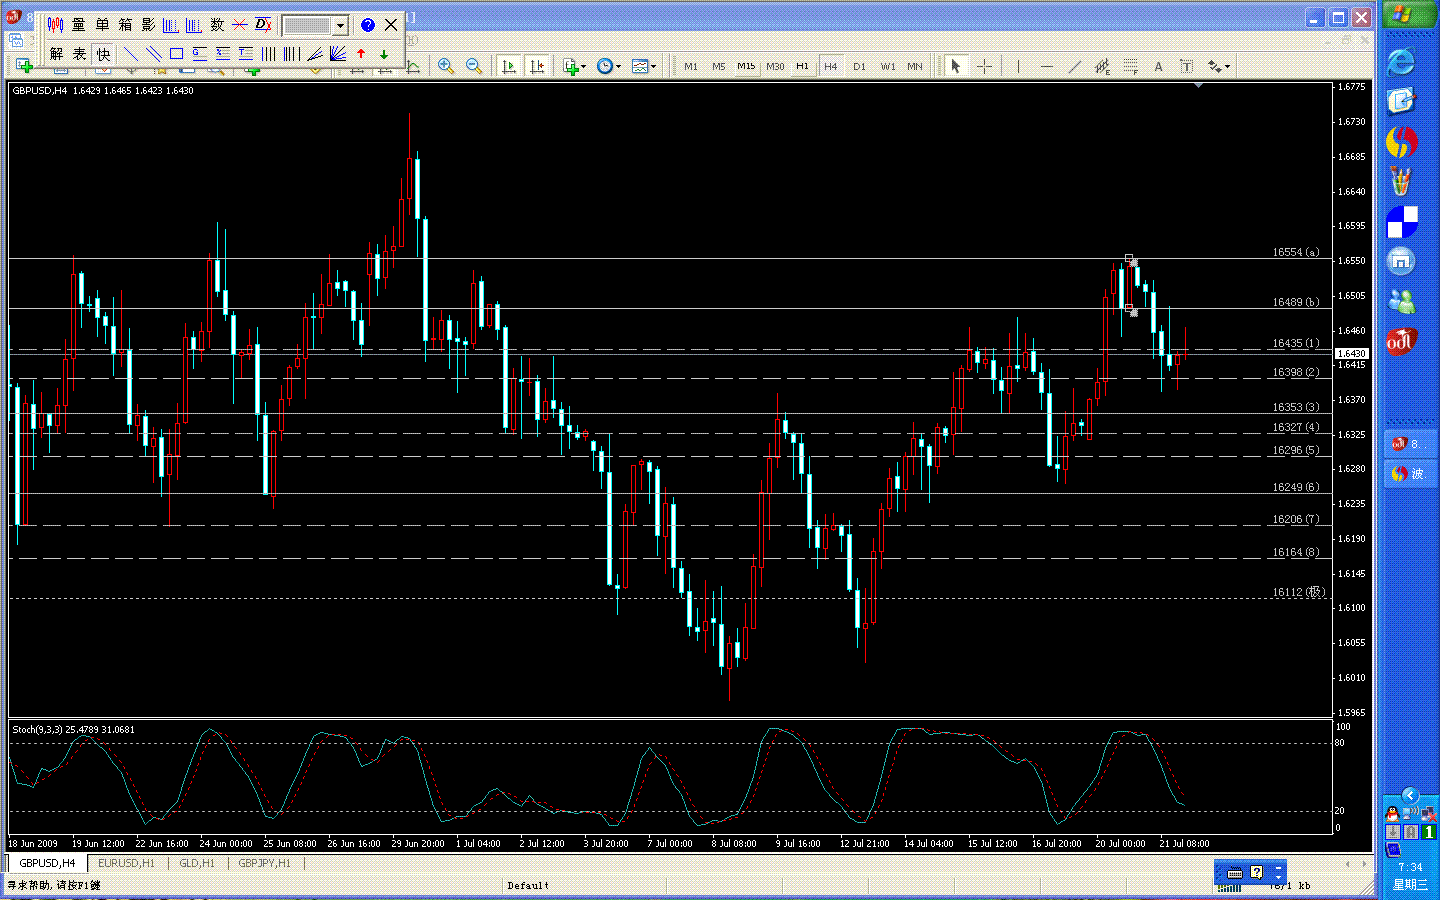Select the vertical lines tool left of fan
Screen dimensions: 1440x900
click(292, 54)
